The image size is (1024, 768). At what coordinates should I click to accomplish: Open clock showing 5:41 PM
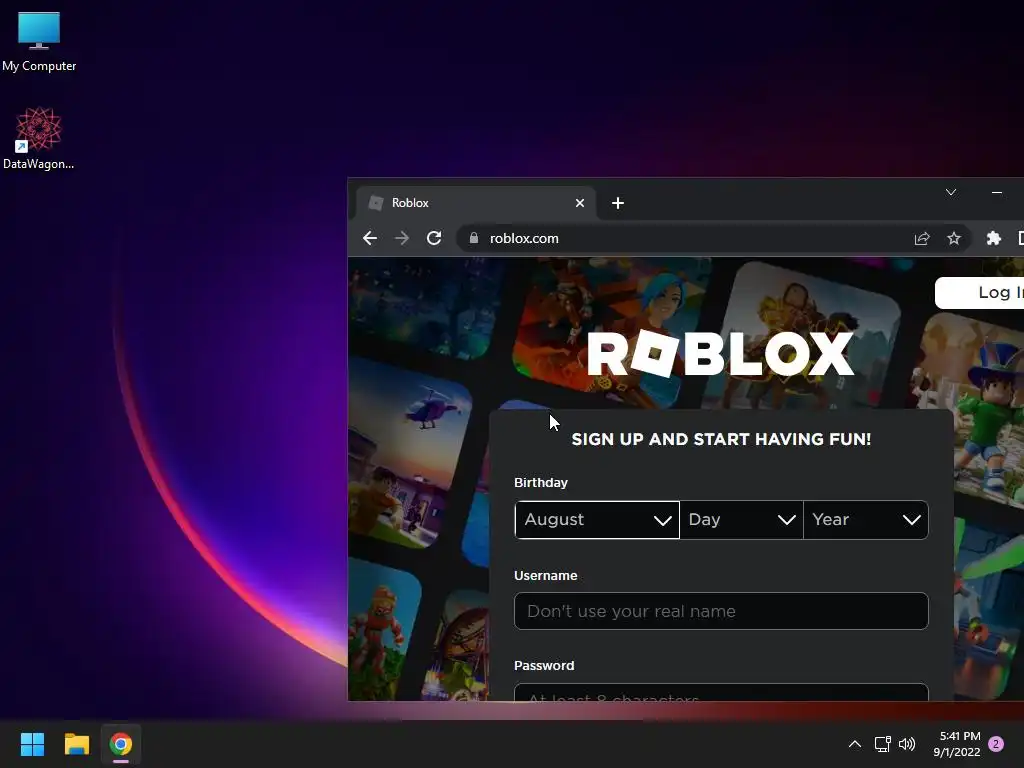(957, 744)
